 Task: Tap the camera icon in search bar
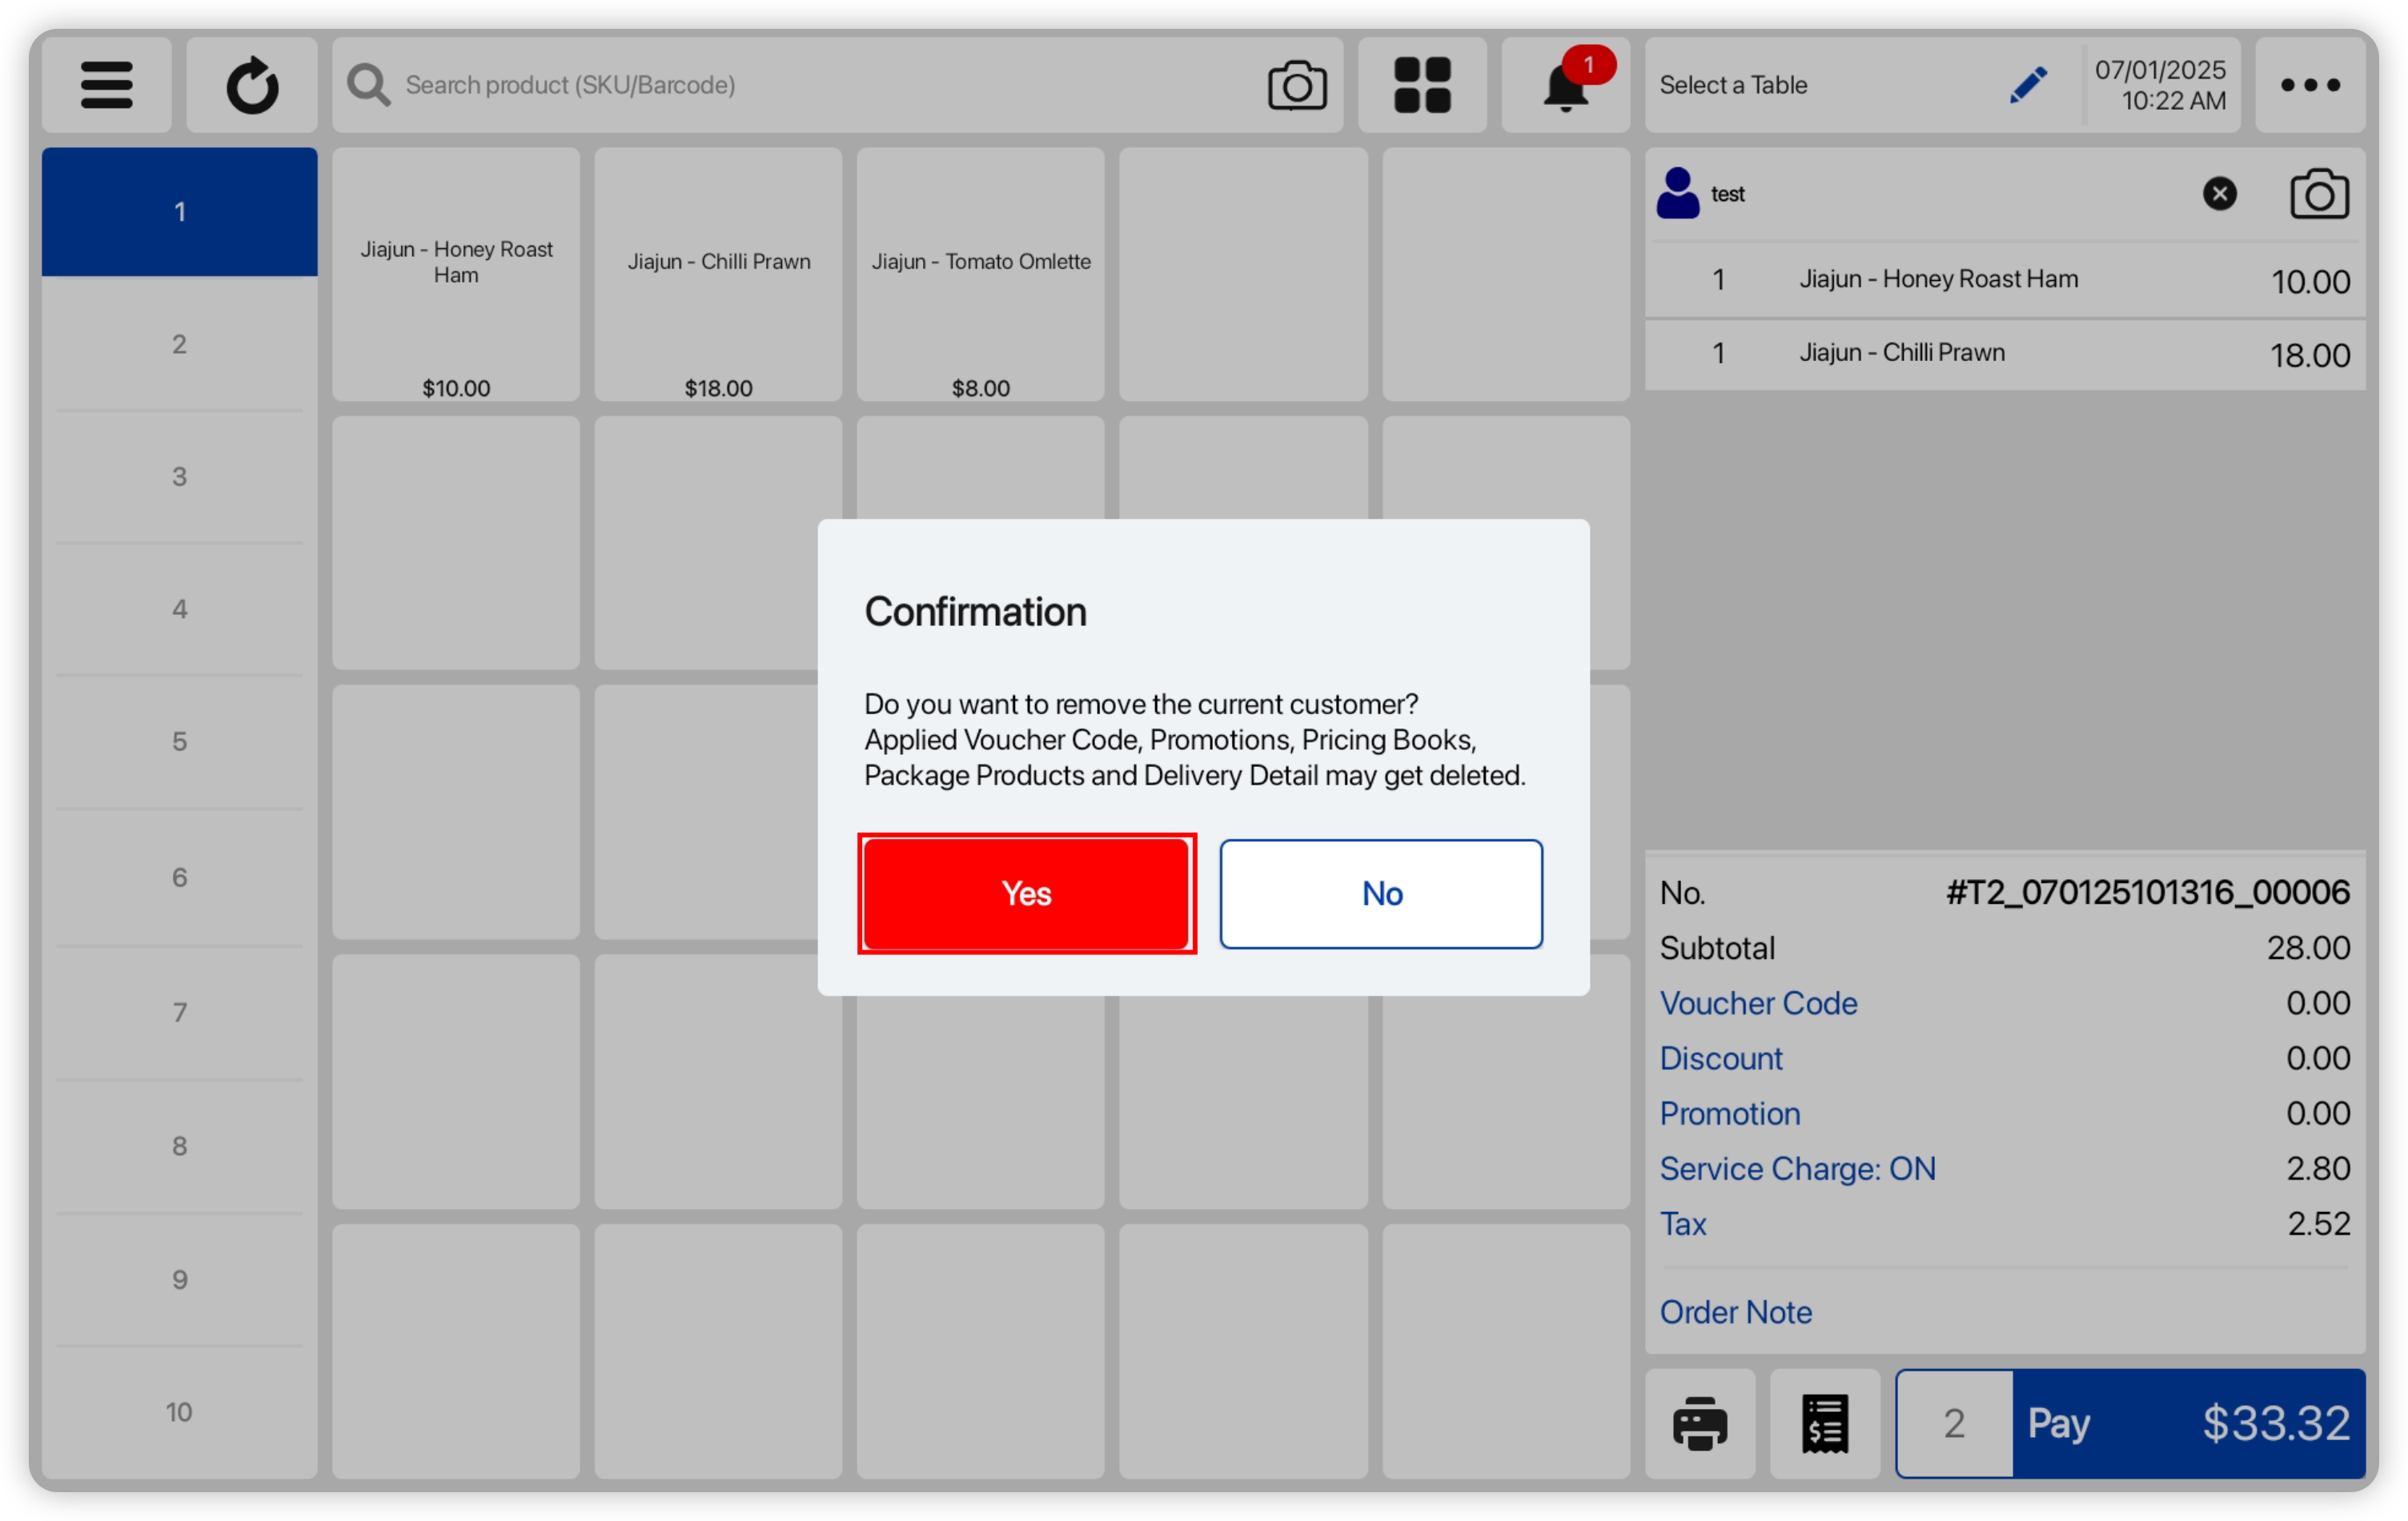[x=1297, y=85]
